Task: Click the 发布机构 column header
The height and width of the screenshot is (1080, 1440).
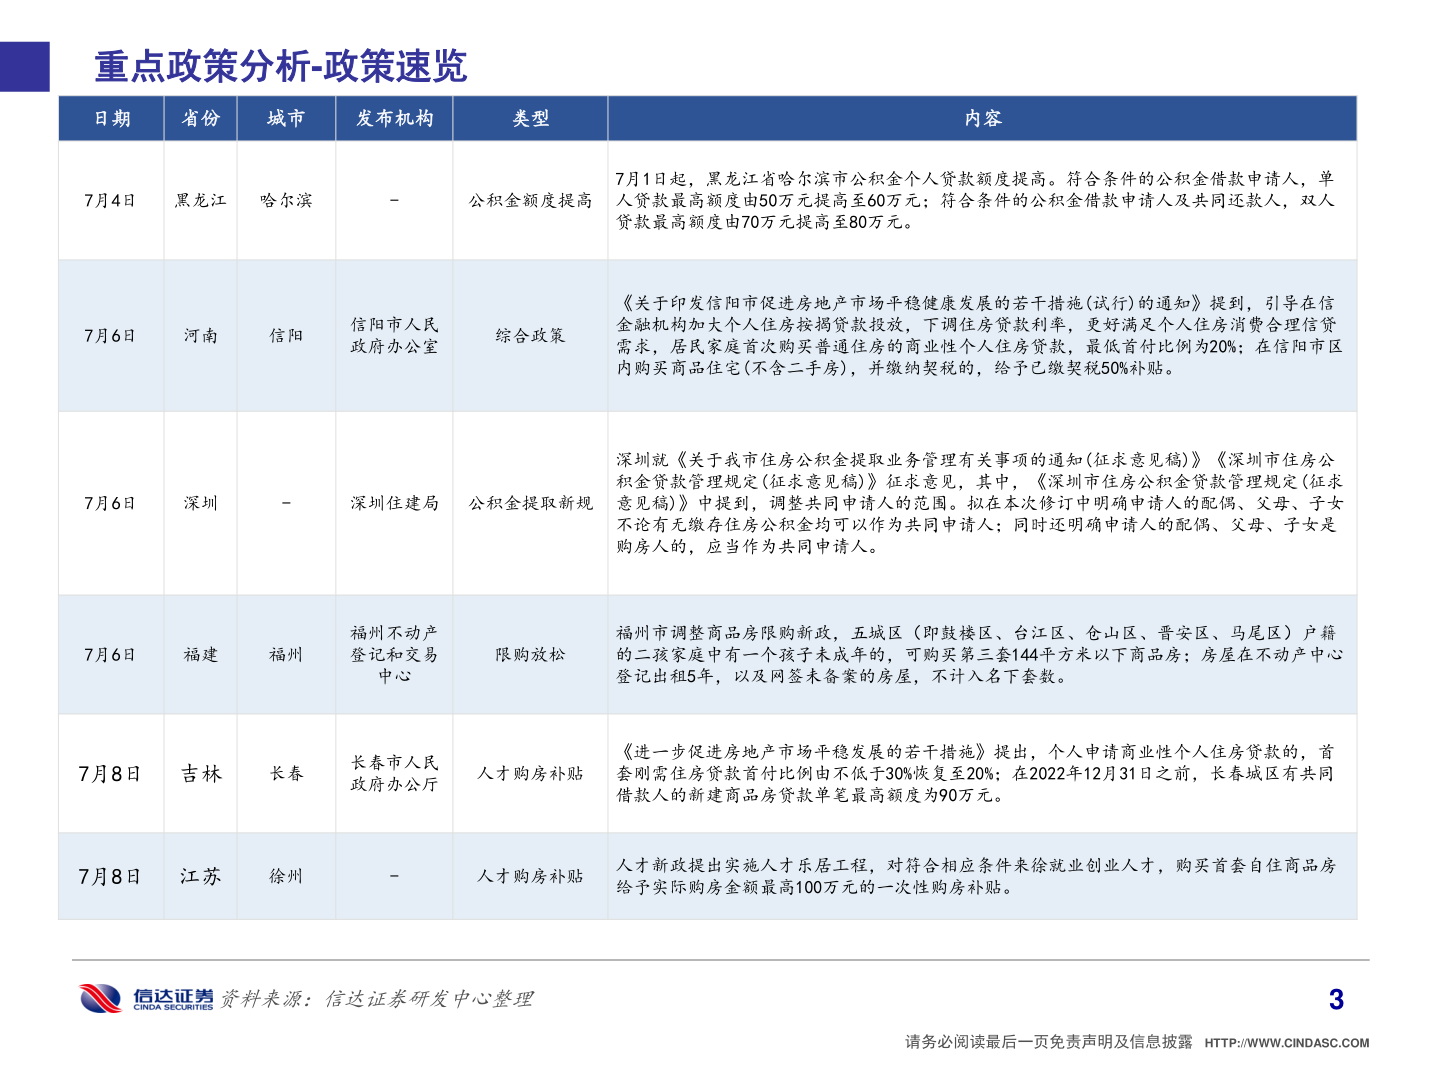Action: coord(394,118)
